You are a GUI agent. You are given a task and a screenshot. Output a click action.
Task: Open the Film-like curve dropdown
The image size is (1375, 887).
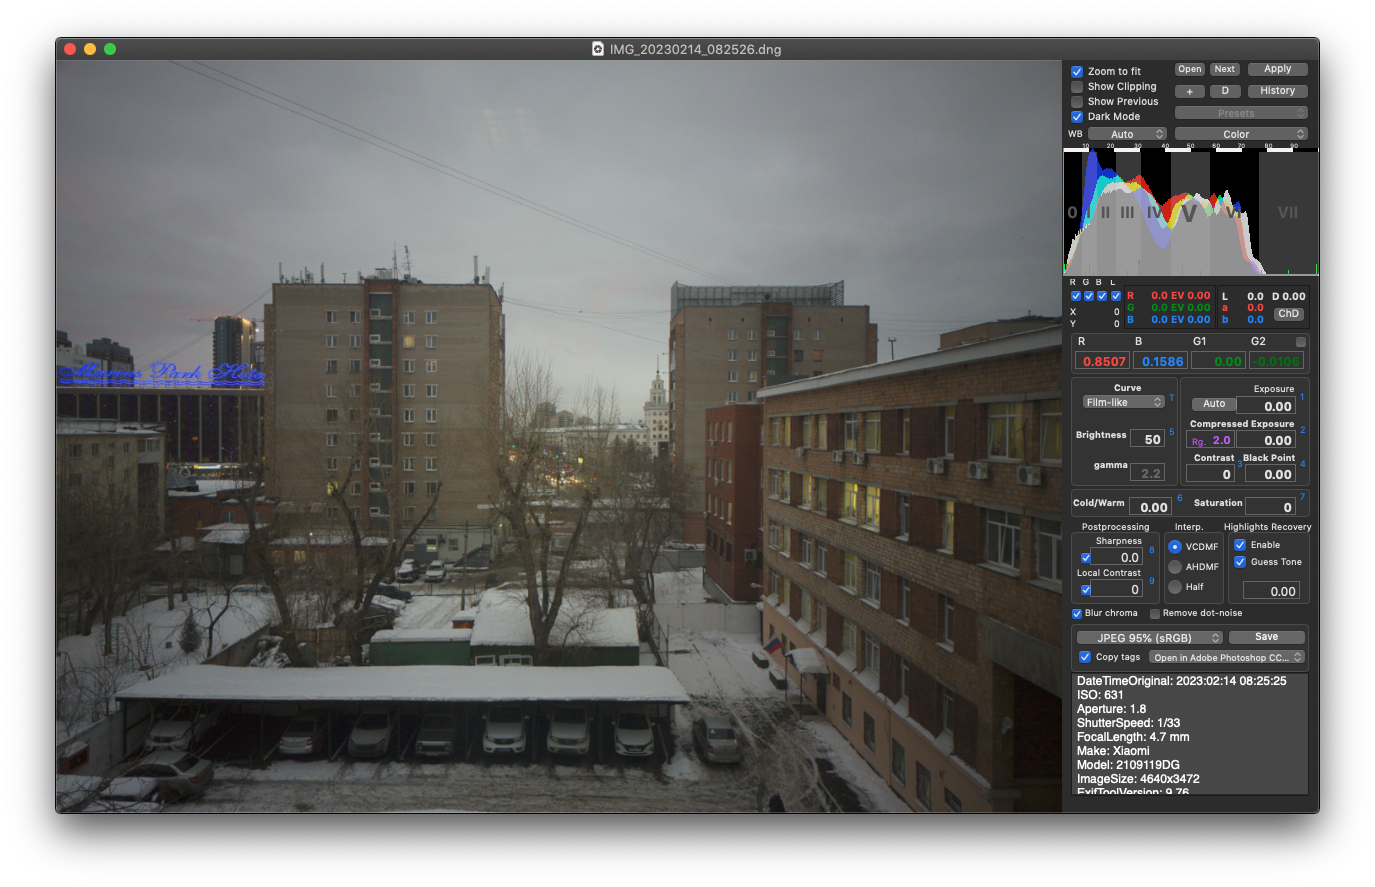(1124, 402)
